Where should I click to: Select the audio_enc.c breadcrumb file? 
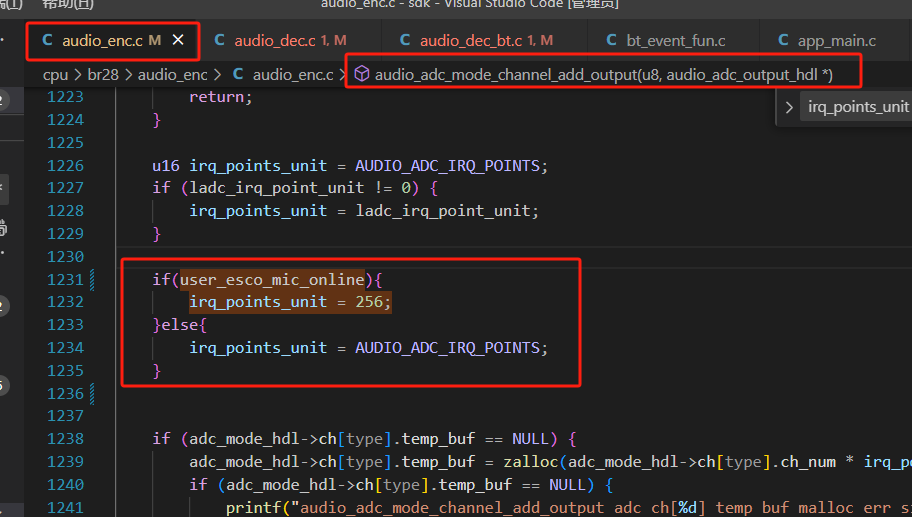pos(293,75)
